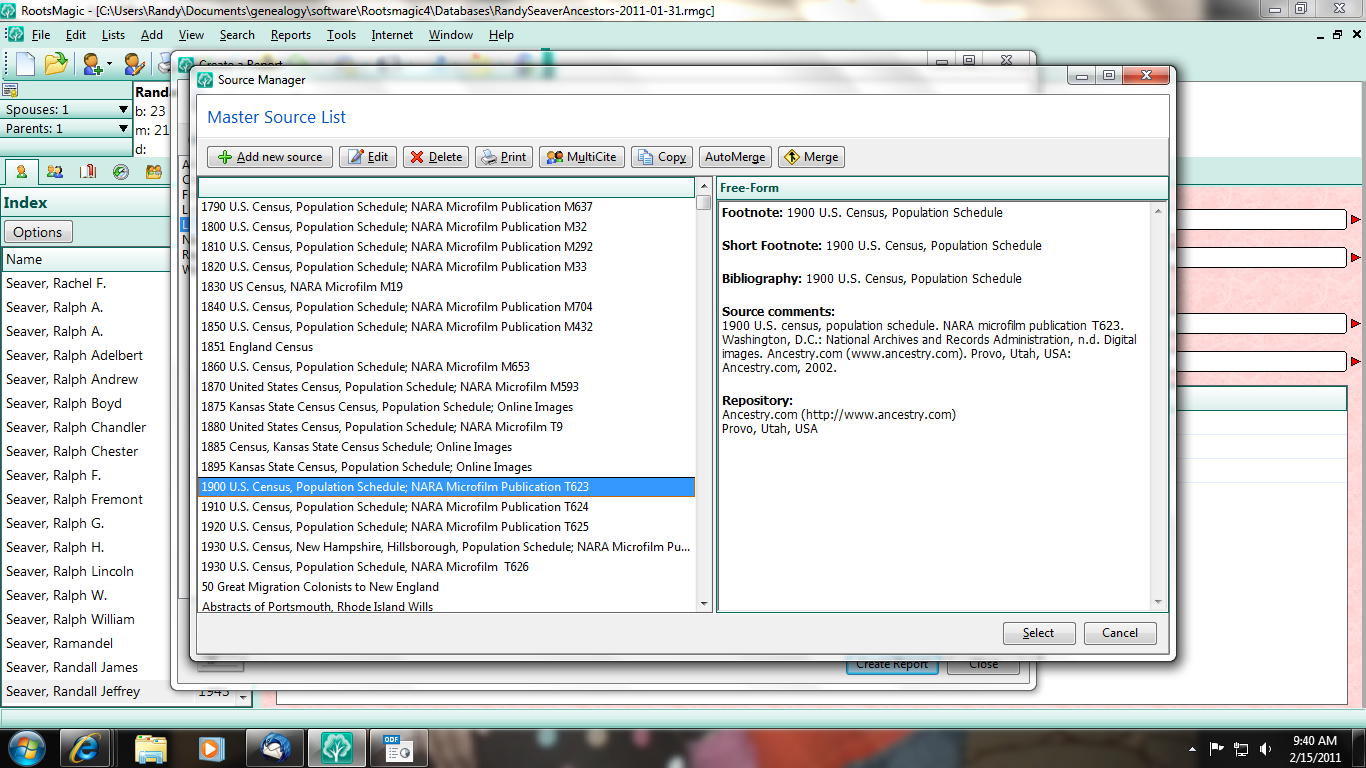This screenshot has height=768, width=1366.
Task: Click RootsMagic tree icon in taskbar
Action: [x=338, y=748]
